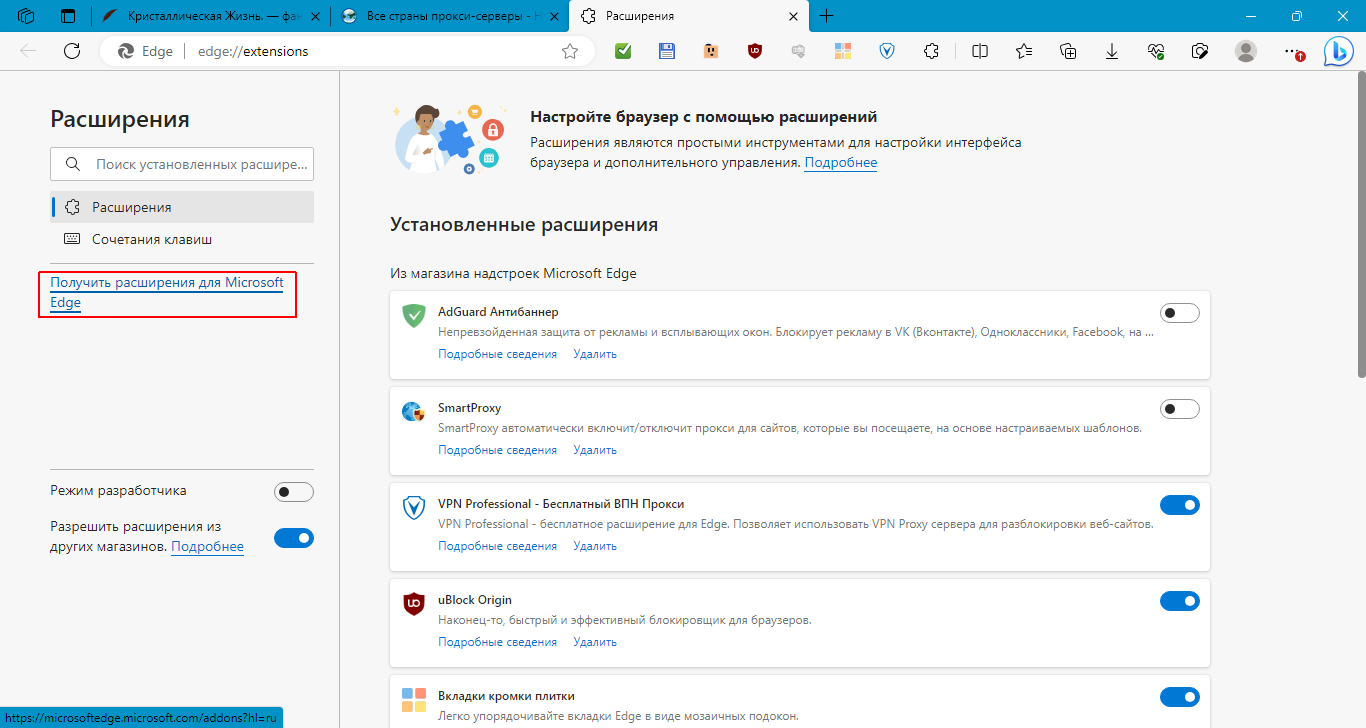Refresh the extensions page

(72, 51)
